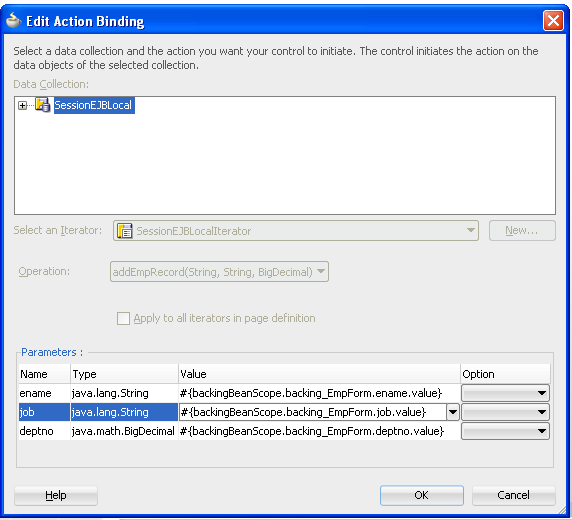
Task: Confirm with the OK button
Action: click(422, 496)
